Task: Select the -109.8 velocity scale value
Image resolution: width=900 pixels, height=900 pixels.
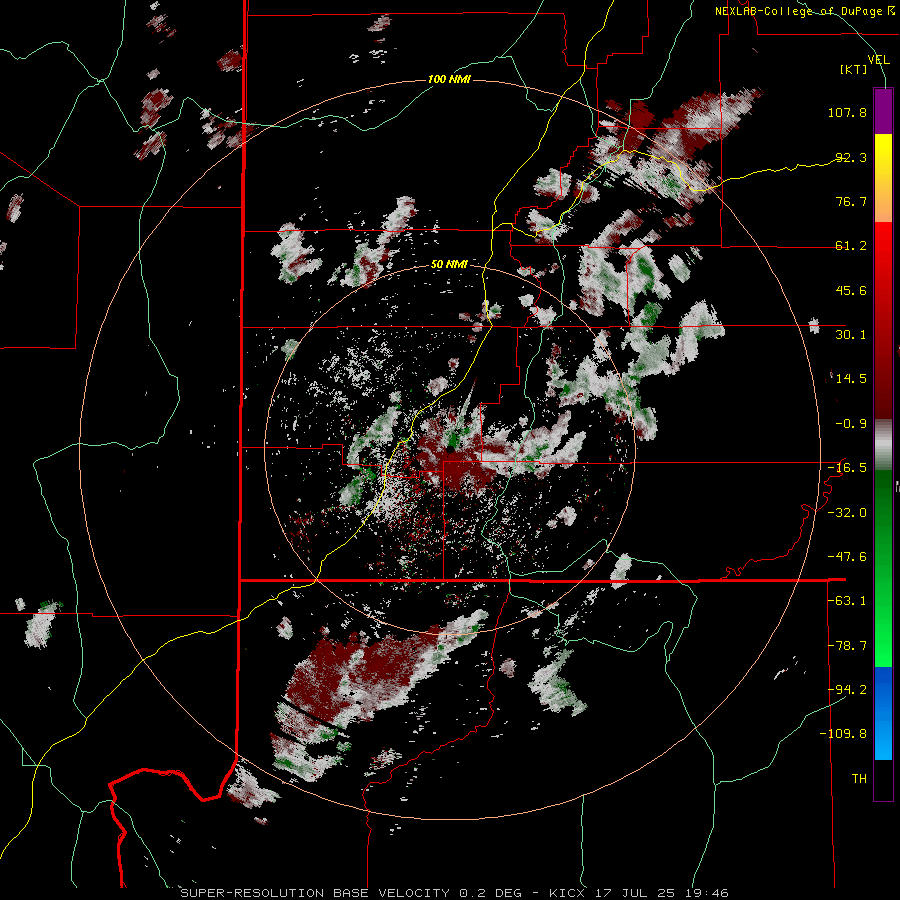Action: tap(844, 734)
